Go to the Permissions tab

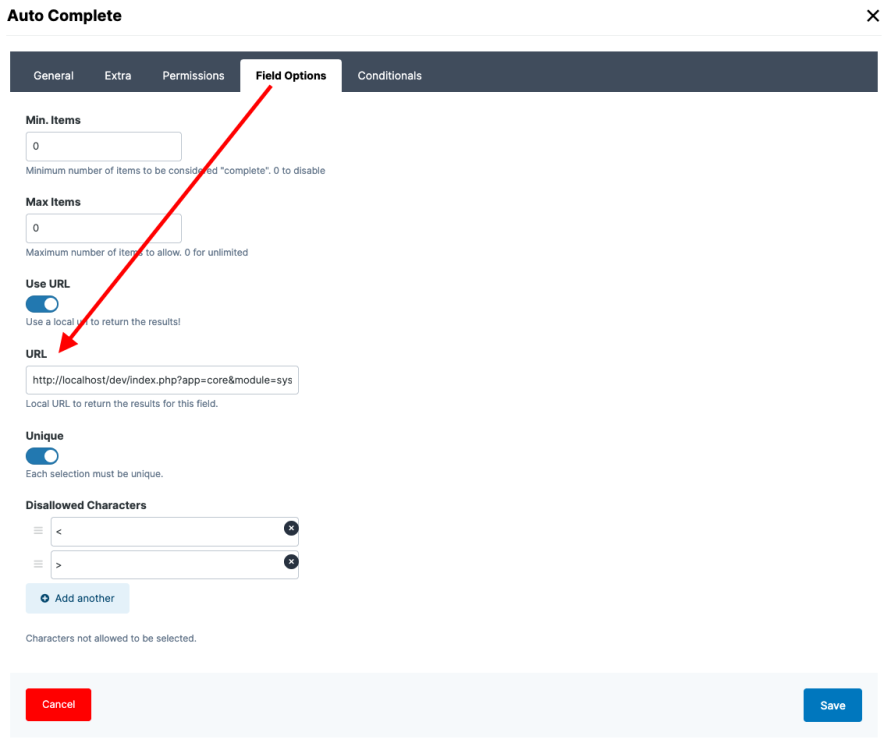pos(193,76)
